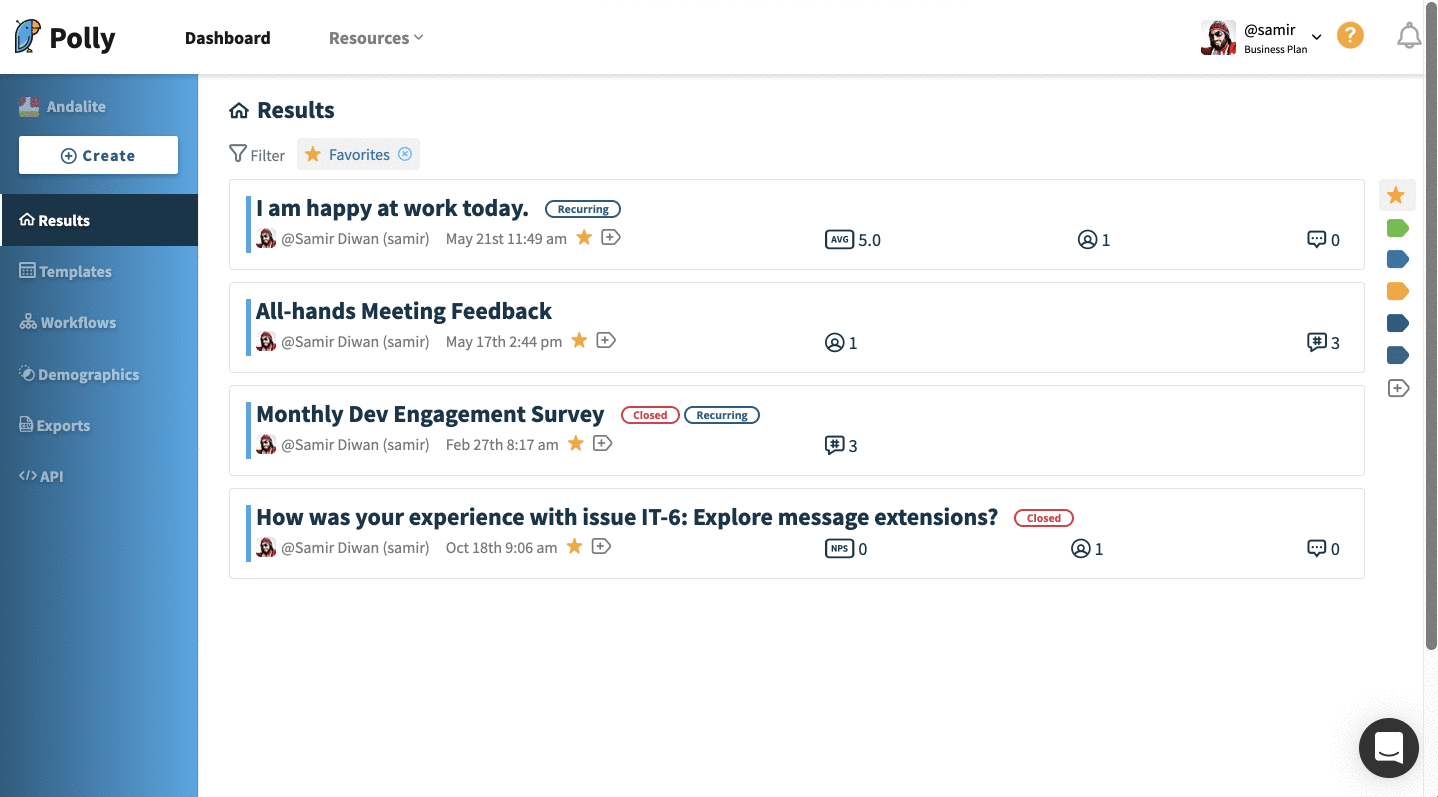
Task: Expand the Resources dropdown menu
Action: 376,38
